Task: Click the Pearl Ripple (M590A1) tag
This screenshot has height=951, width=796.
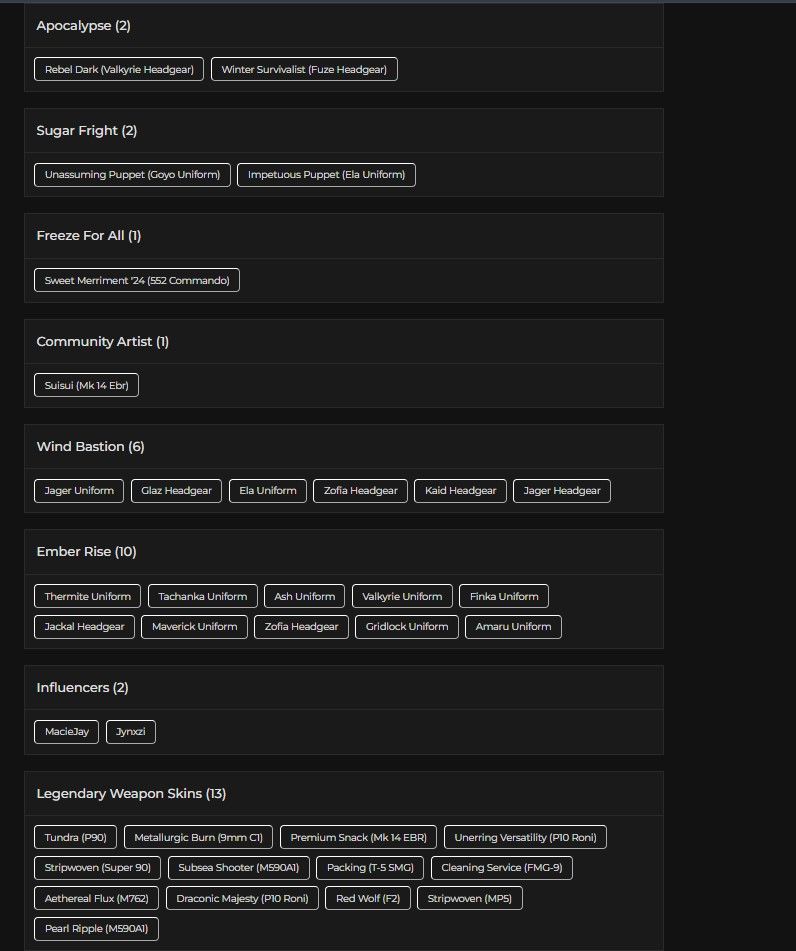Action: coord(96,929)
